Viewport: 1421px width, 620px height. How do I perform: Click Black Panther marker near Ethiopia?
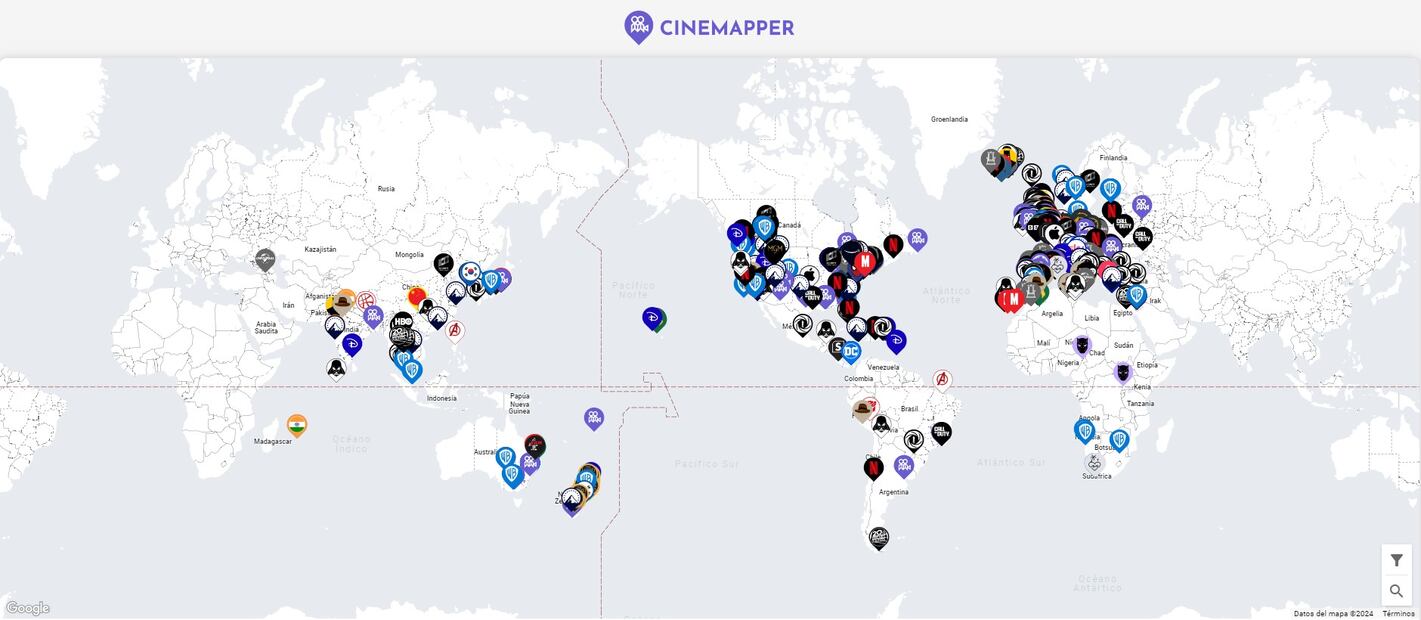coord(1123,372)
